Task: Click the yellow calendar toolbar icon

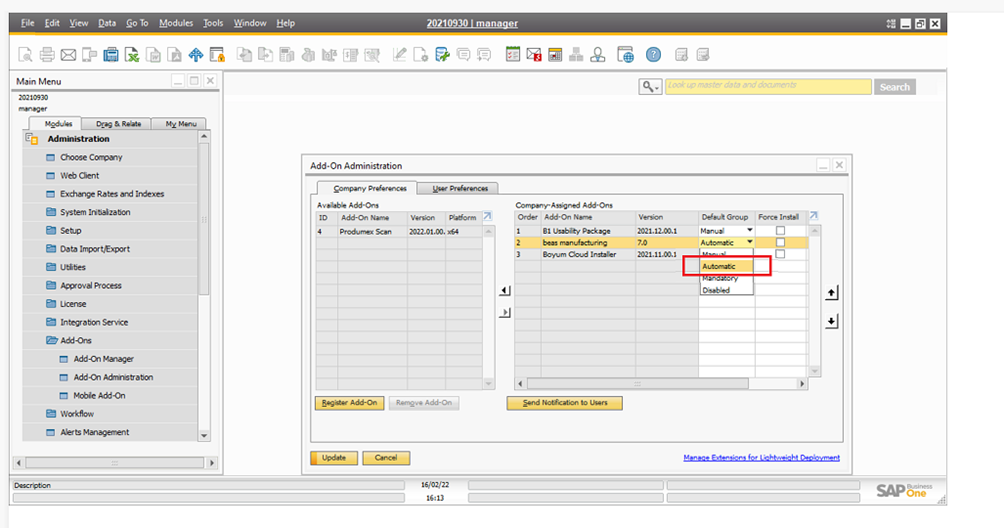Action: pos(555,55)
